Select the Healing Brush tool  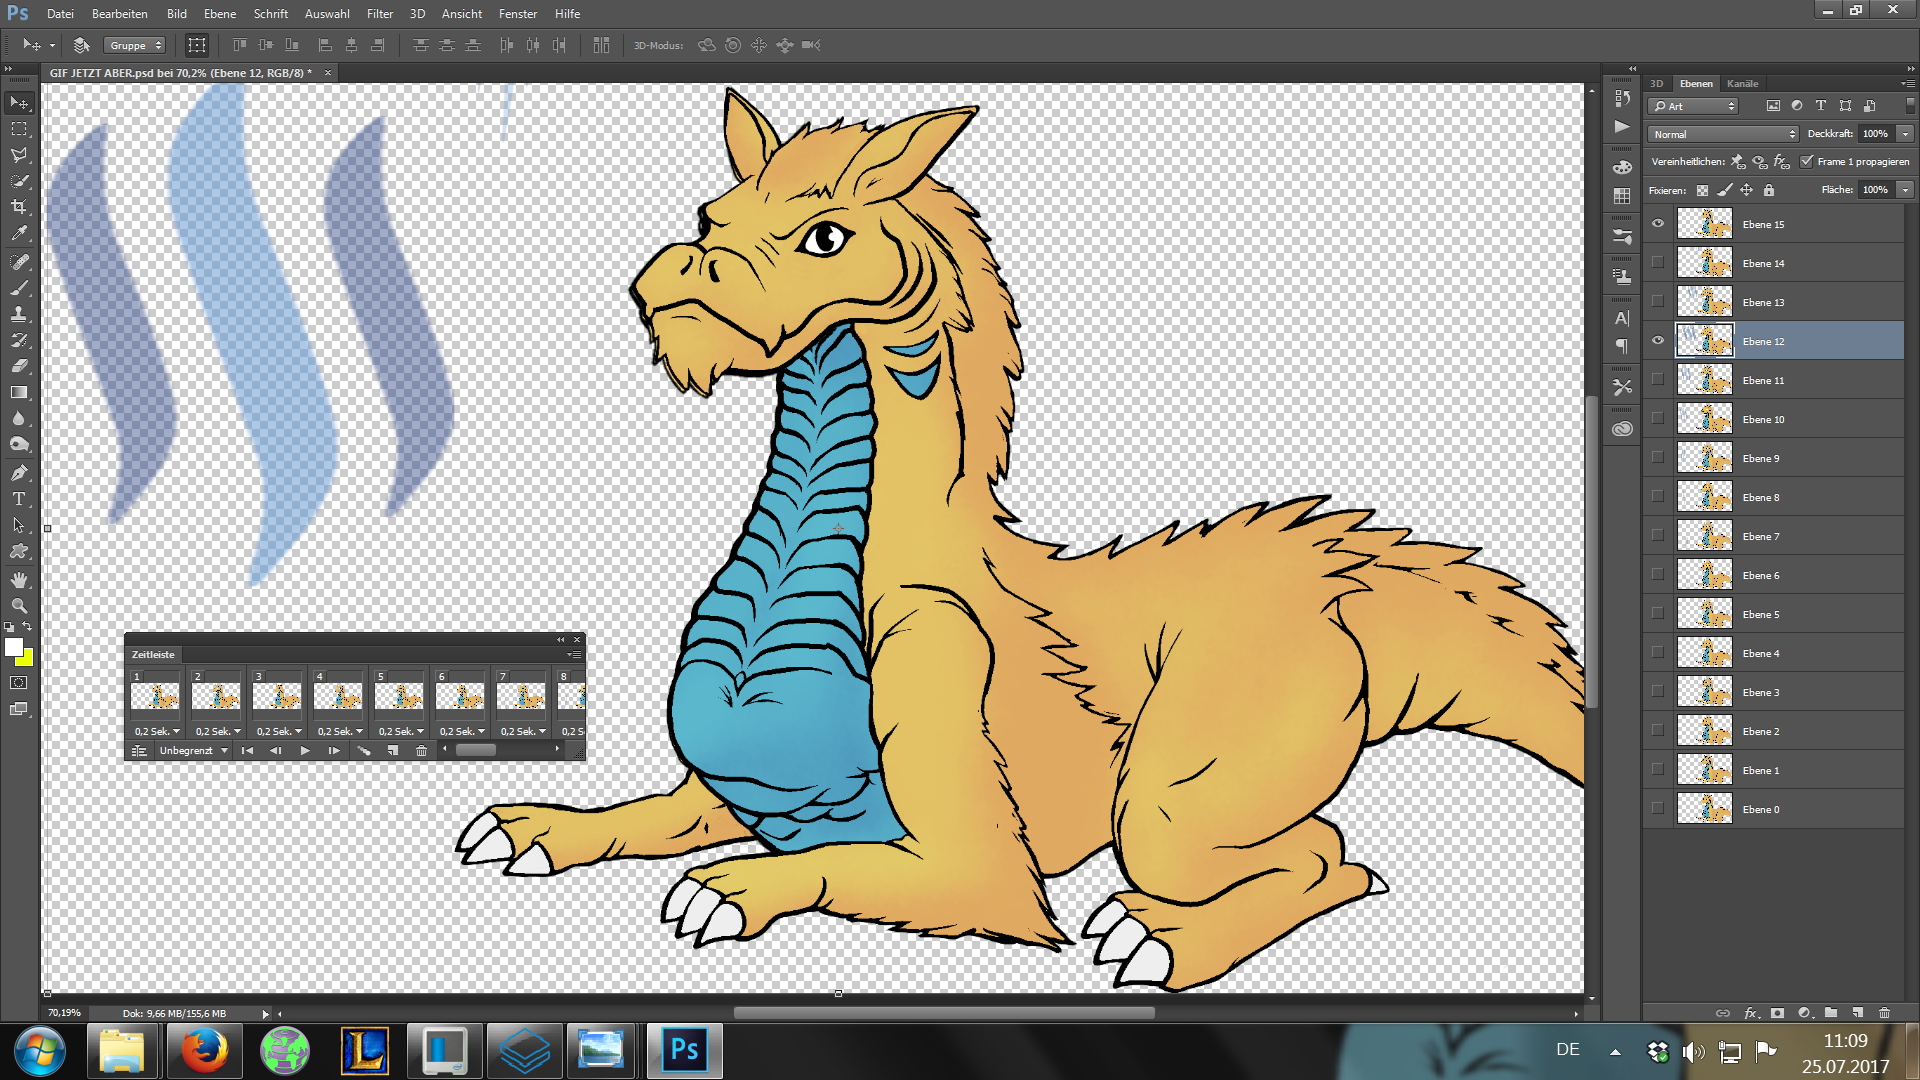point(19,262)
